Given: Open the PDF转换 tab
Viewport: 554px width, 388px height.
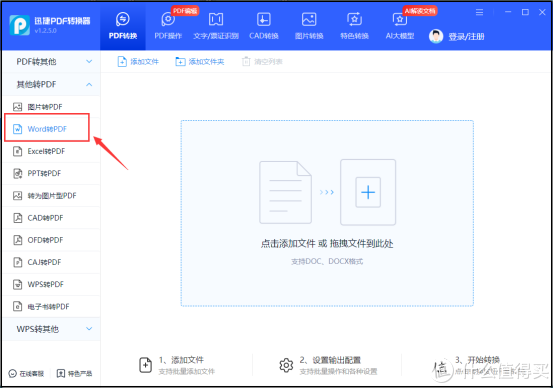Looking at the screenshot, I should 123,26.
